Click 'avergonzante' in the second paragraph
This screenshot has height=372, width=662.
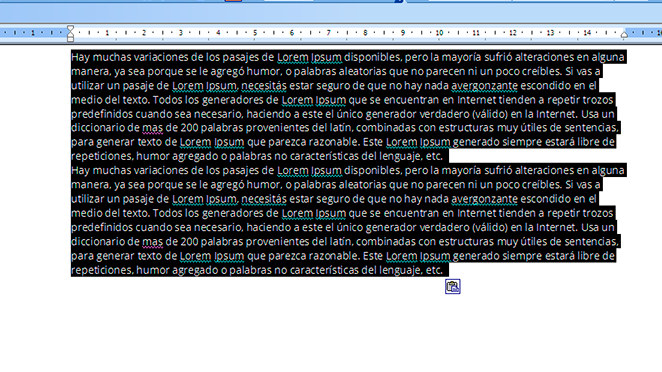[484, 199]
